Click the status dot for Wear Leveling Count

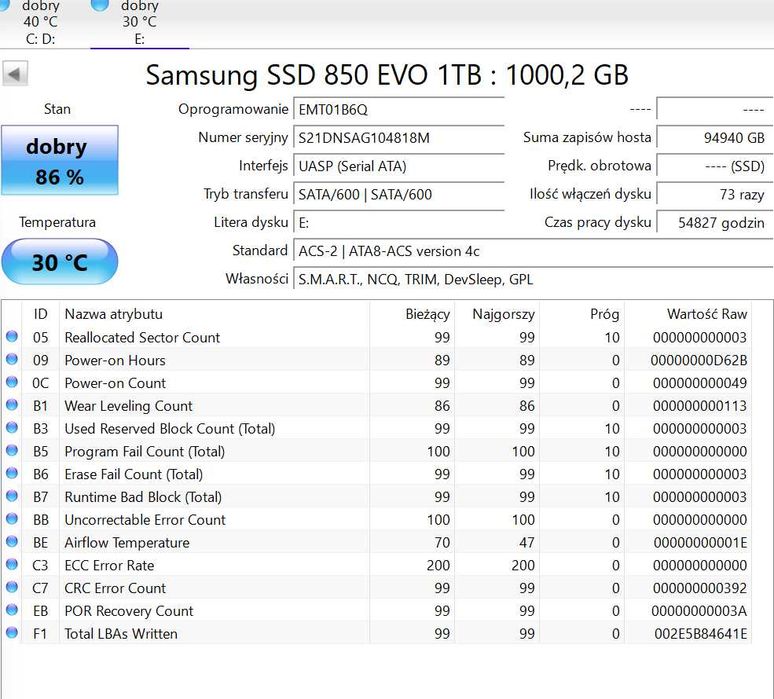(12, 405)
